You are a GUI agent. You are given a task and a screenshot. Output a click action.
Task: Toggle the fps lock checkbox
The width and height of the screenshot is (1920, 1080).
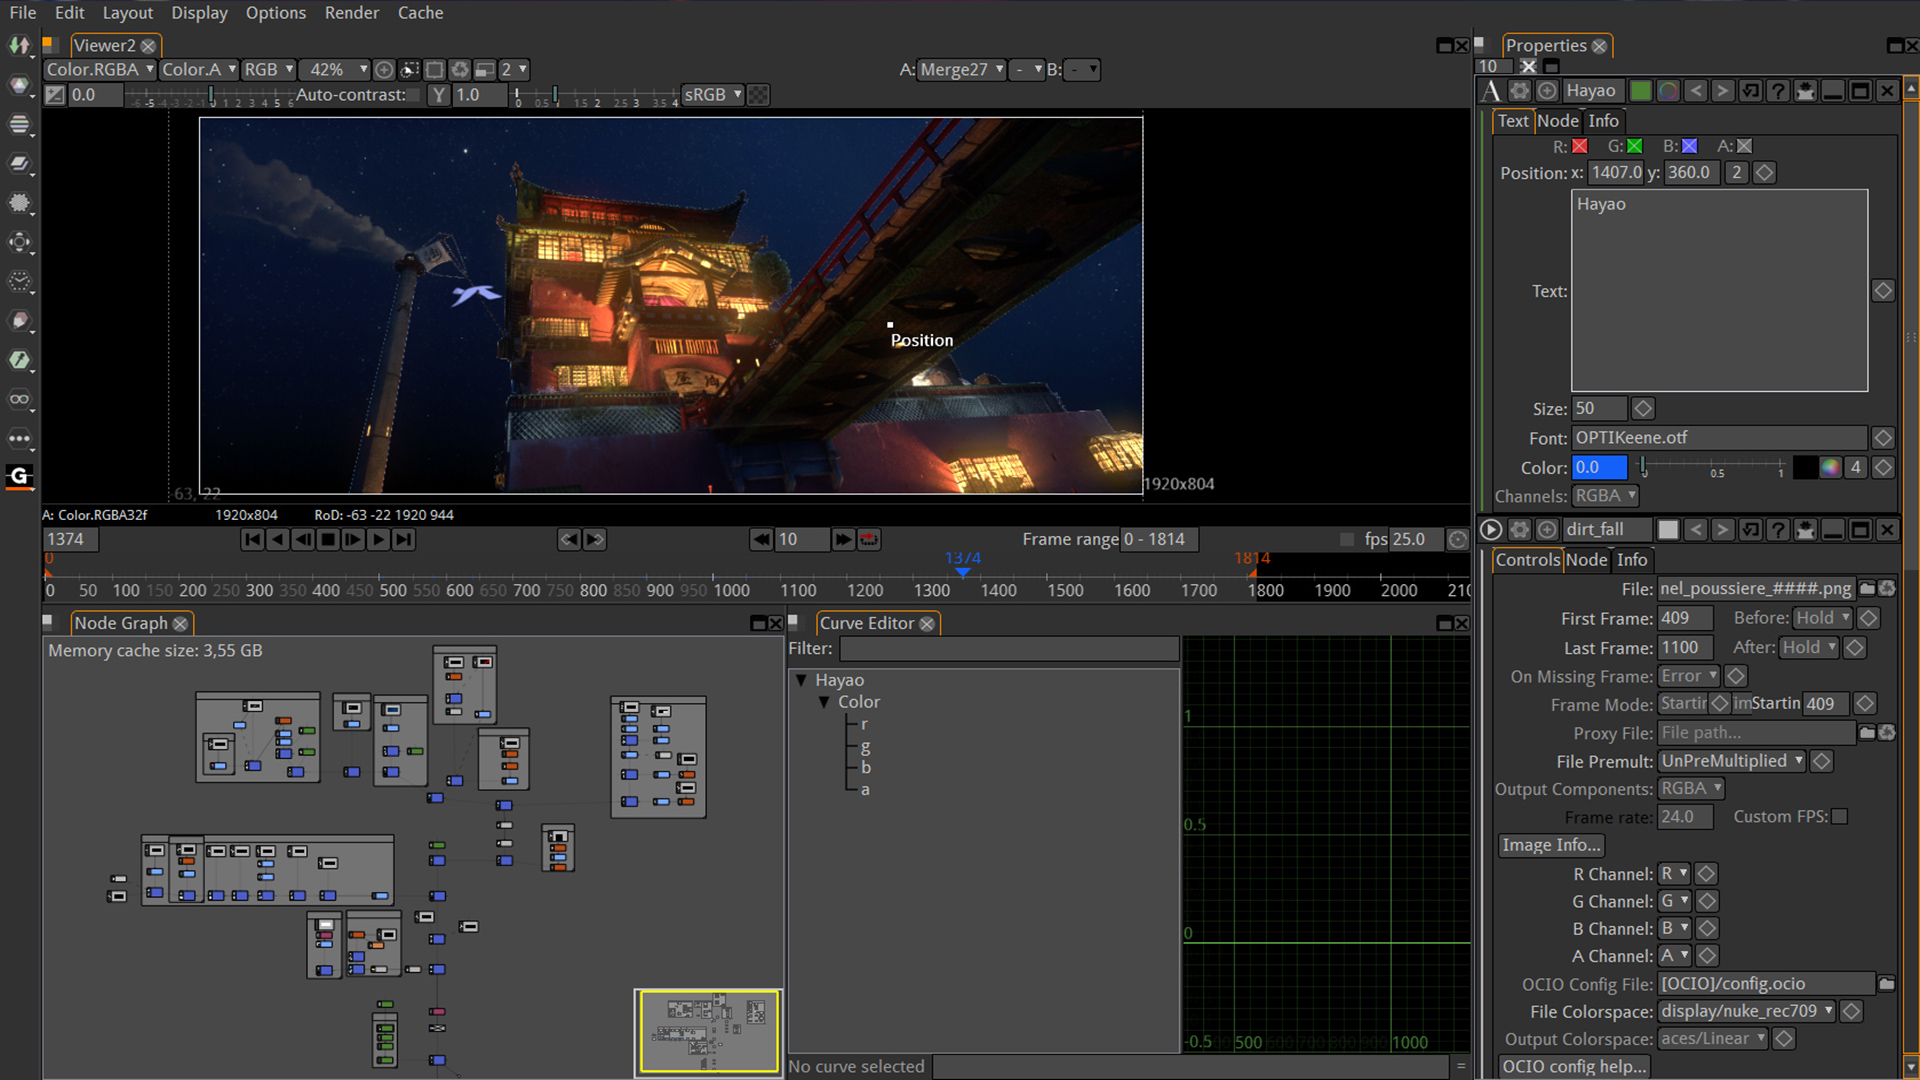(1347, 540)
